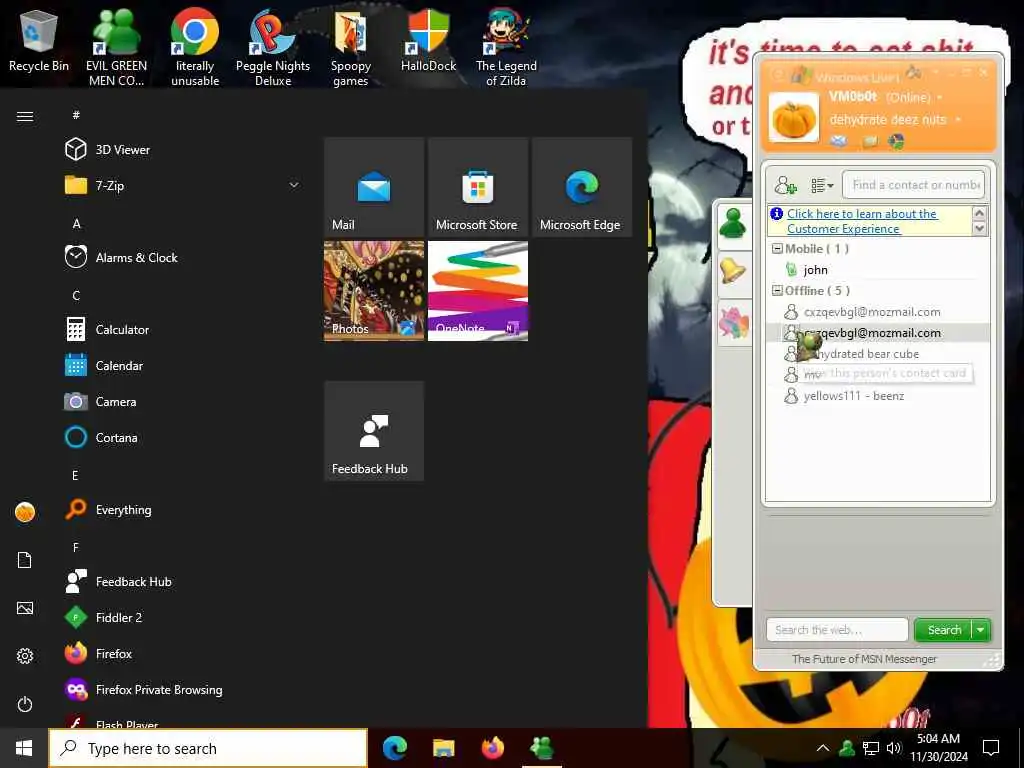This screenshot has width=1024, height=768.
Task: Focus the Find a contact search box
Action: 913,185
